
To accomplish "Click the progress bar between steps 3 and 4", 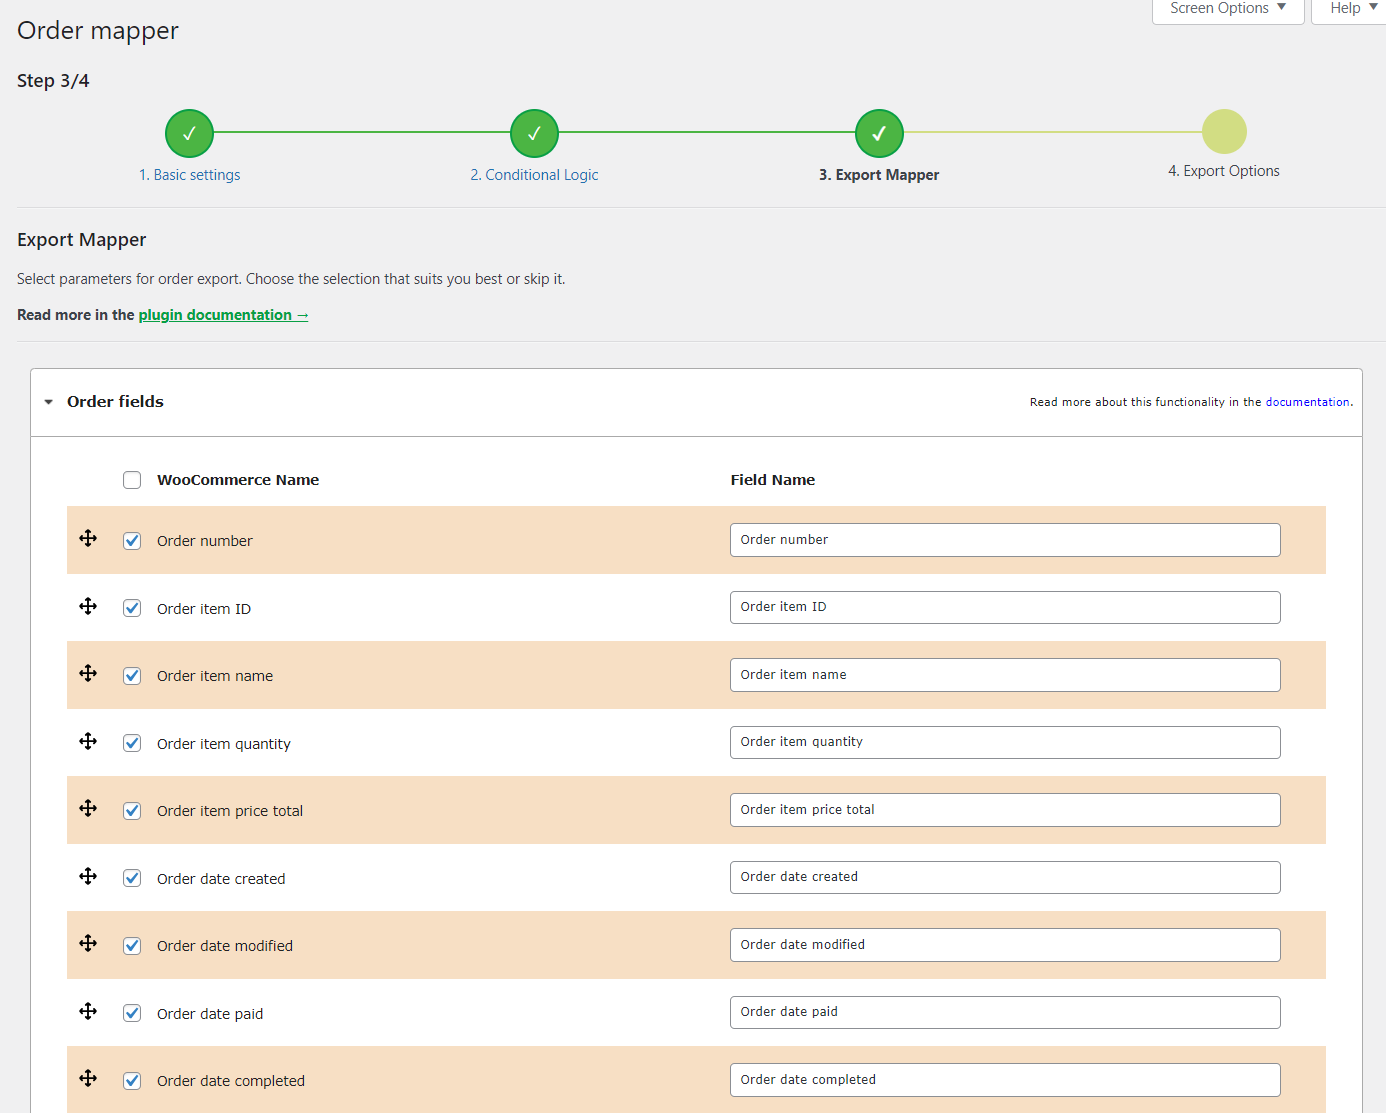I will [x=1050, y=132].
